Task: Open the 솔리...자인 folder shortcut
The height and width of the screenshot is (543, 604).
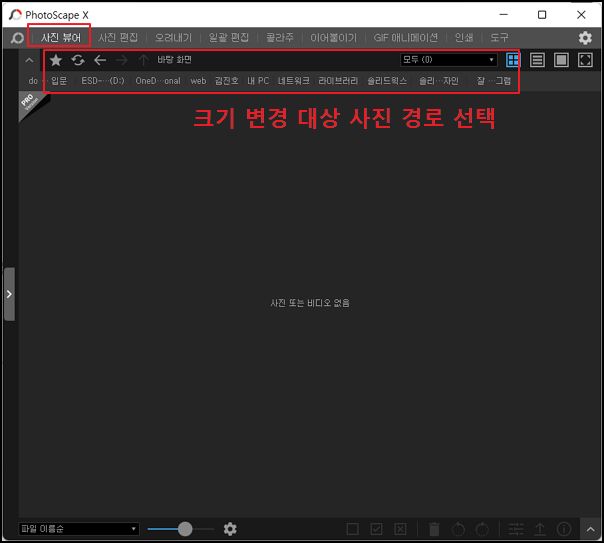Action: tap(438, 81)
